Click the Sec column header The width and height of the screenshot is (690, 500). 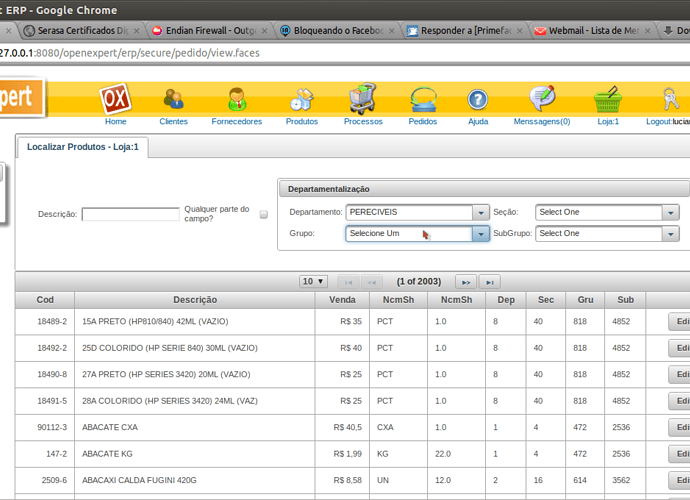pyautogui.click(x=546, y=300)
